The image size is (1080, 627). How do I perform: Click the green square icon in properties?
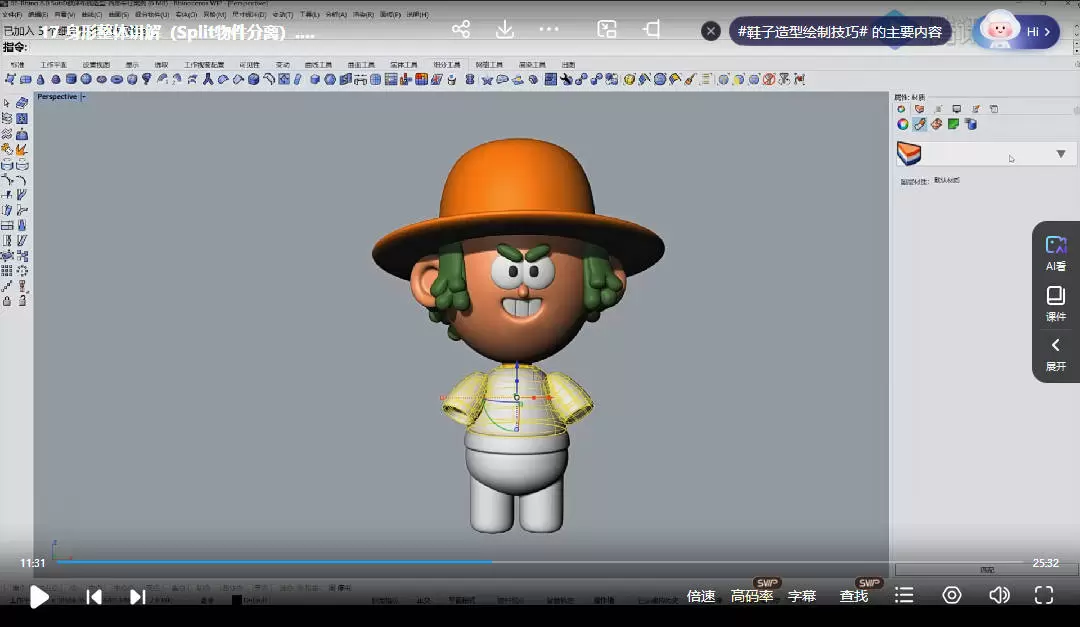tap(953, 124)
